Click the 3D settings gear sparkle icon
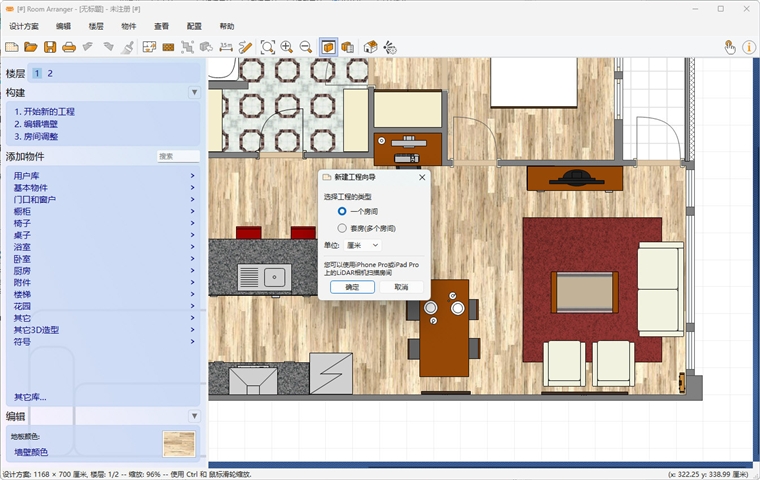This screenshot has height=480, width=760. point(390,47)
